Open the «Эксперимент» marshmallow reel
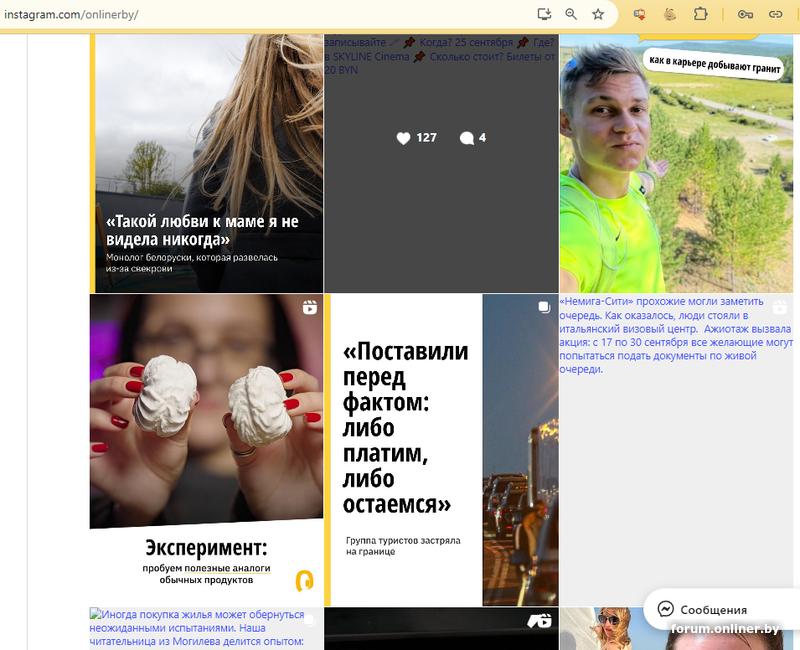 pos(207,450)
